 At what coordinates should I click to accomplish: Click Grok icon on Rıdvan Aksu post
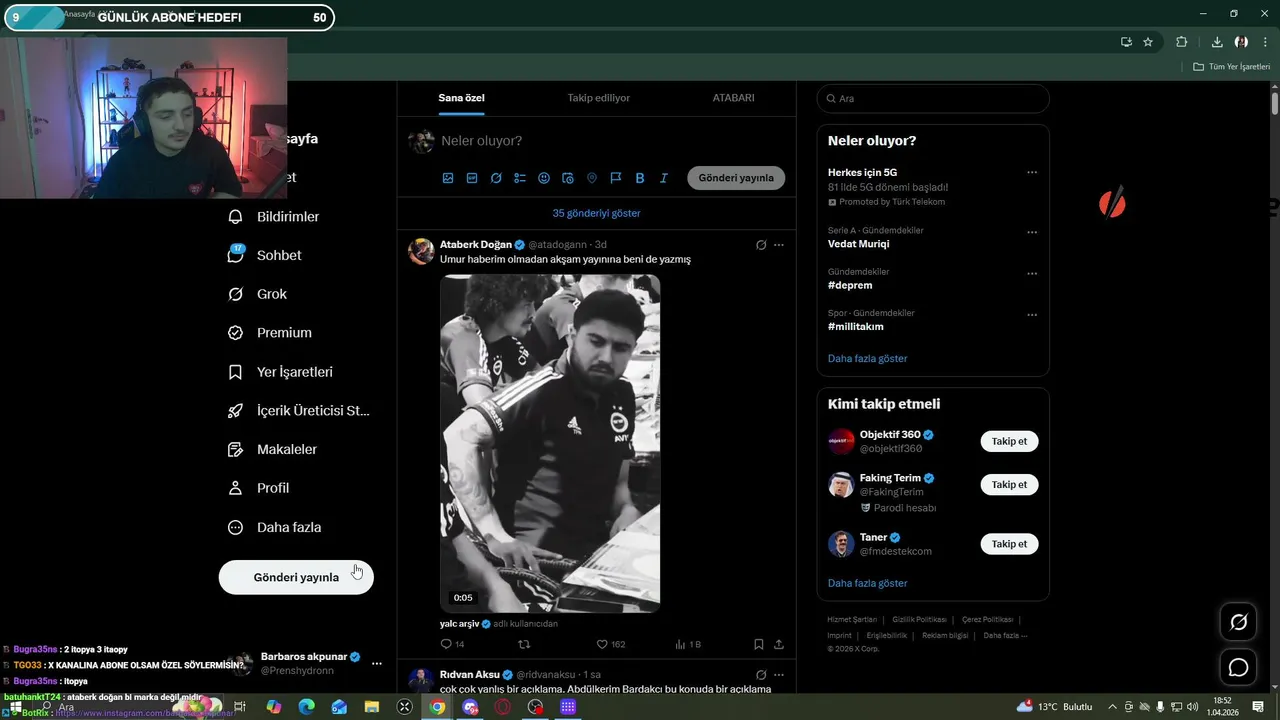(761, 675)
